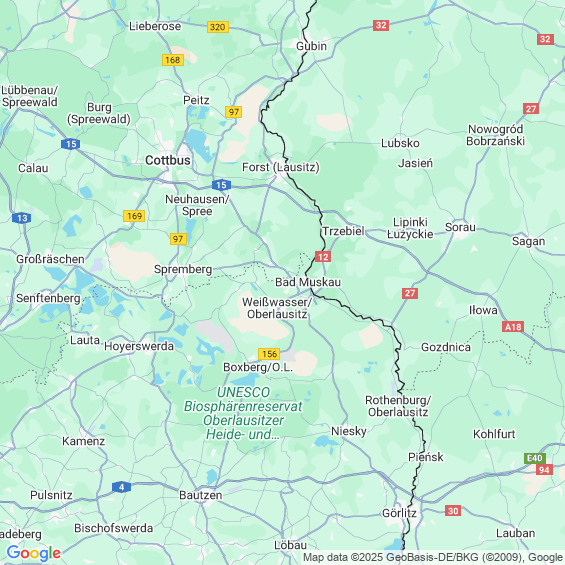Click the Google logo
Viewport: 565px width, 565px height.
click(x=34, y=553)
